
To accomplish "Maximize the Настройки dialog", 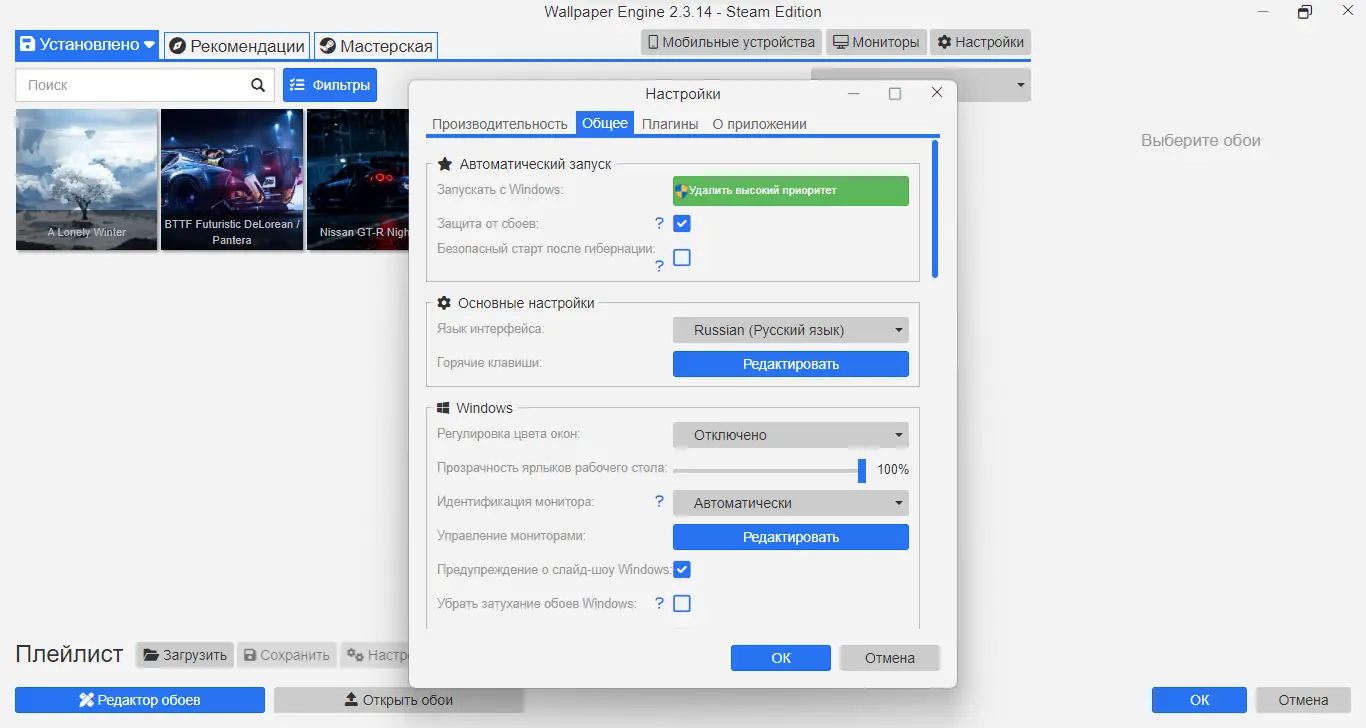I will pyautogui.click(x=895, y=93).
